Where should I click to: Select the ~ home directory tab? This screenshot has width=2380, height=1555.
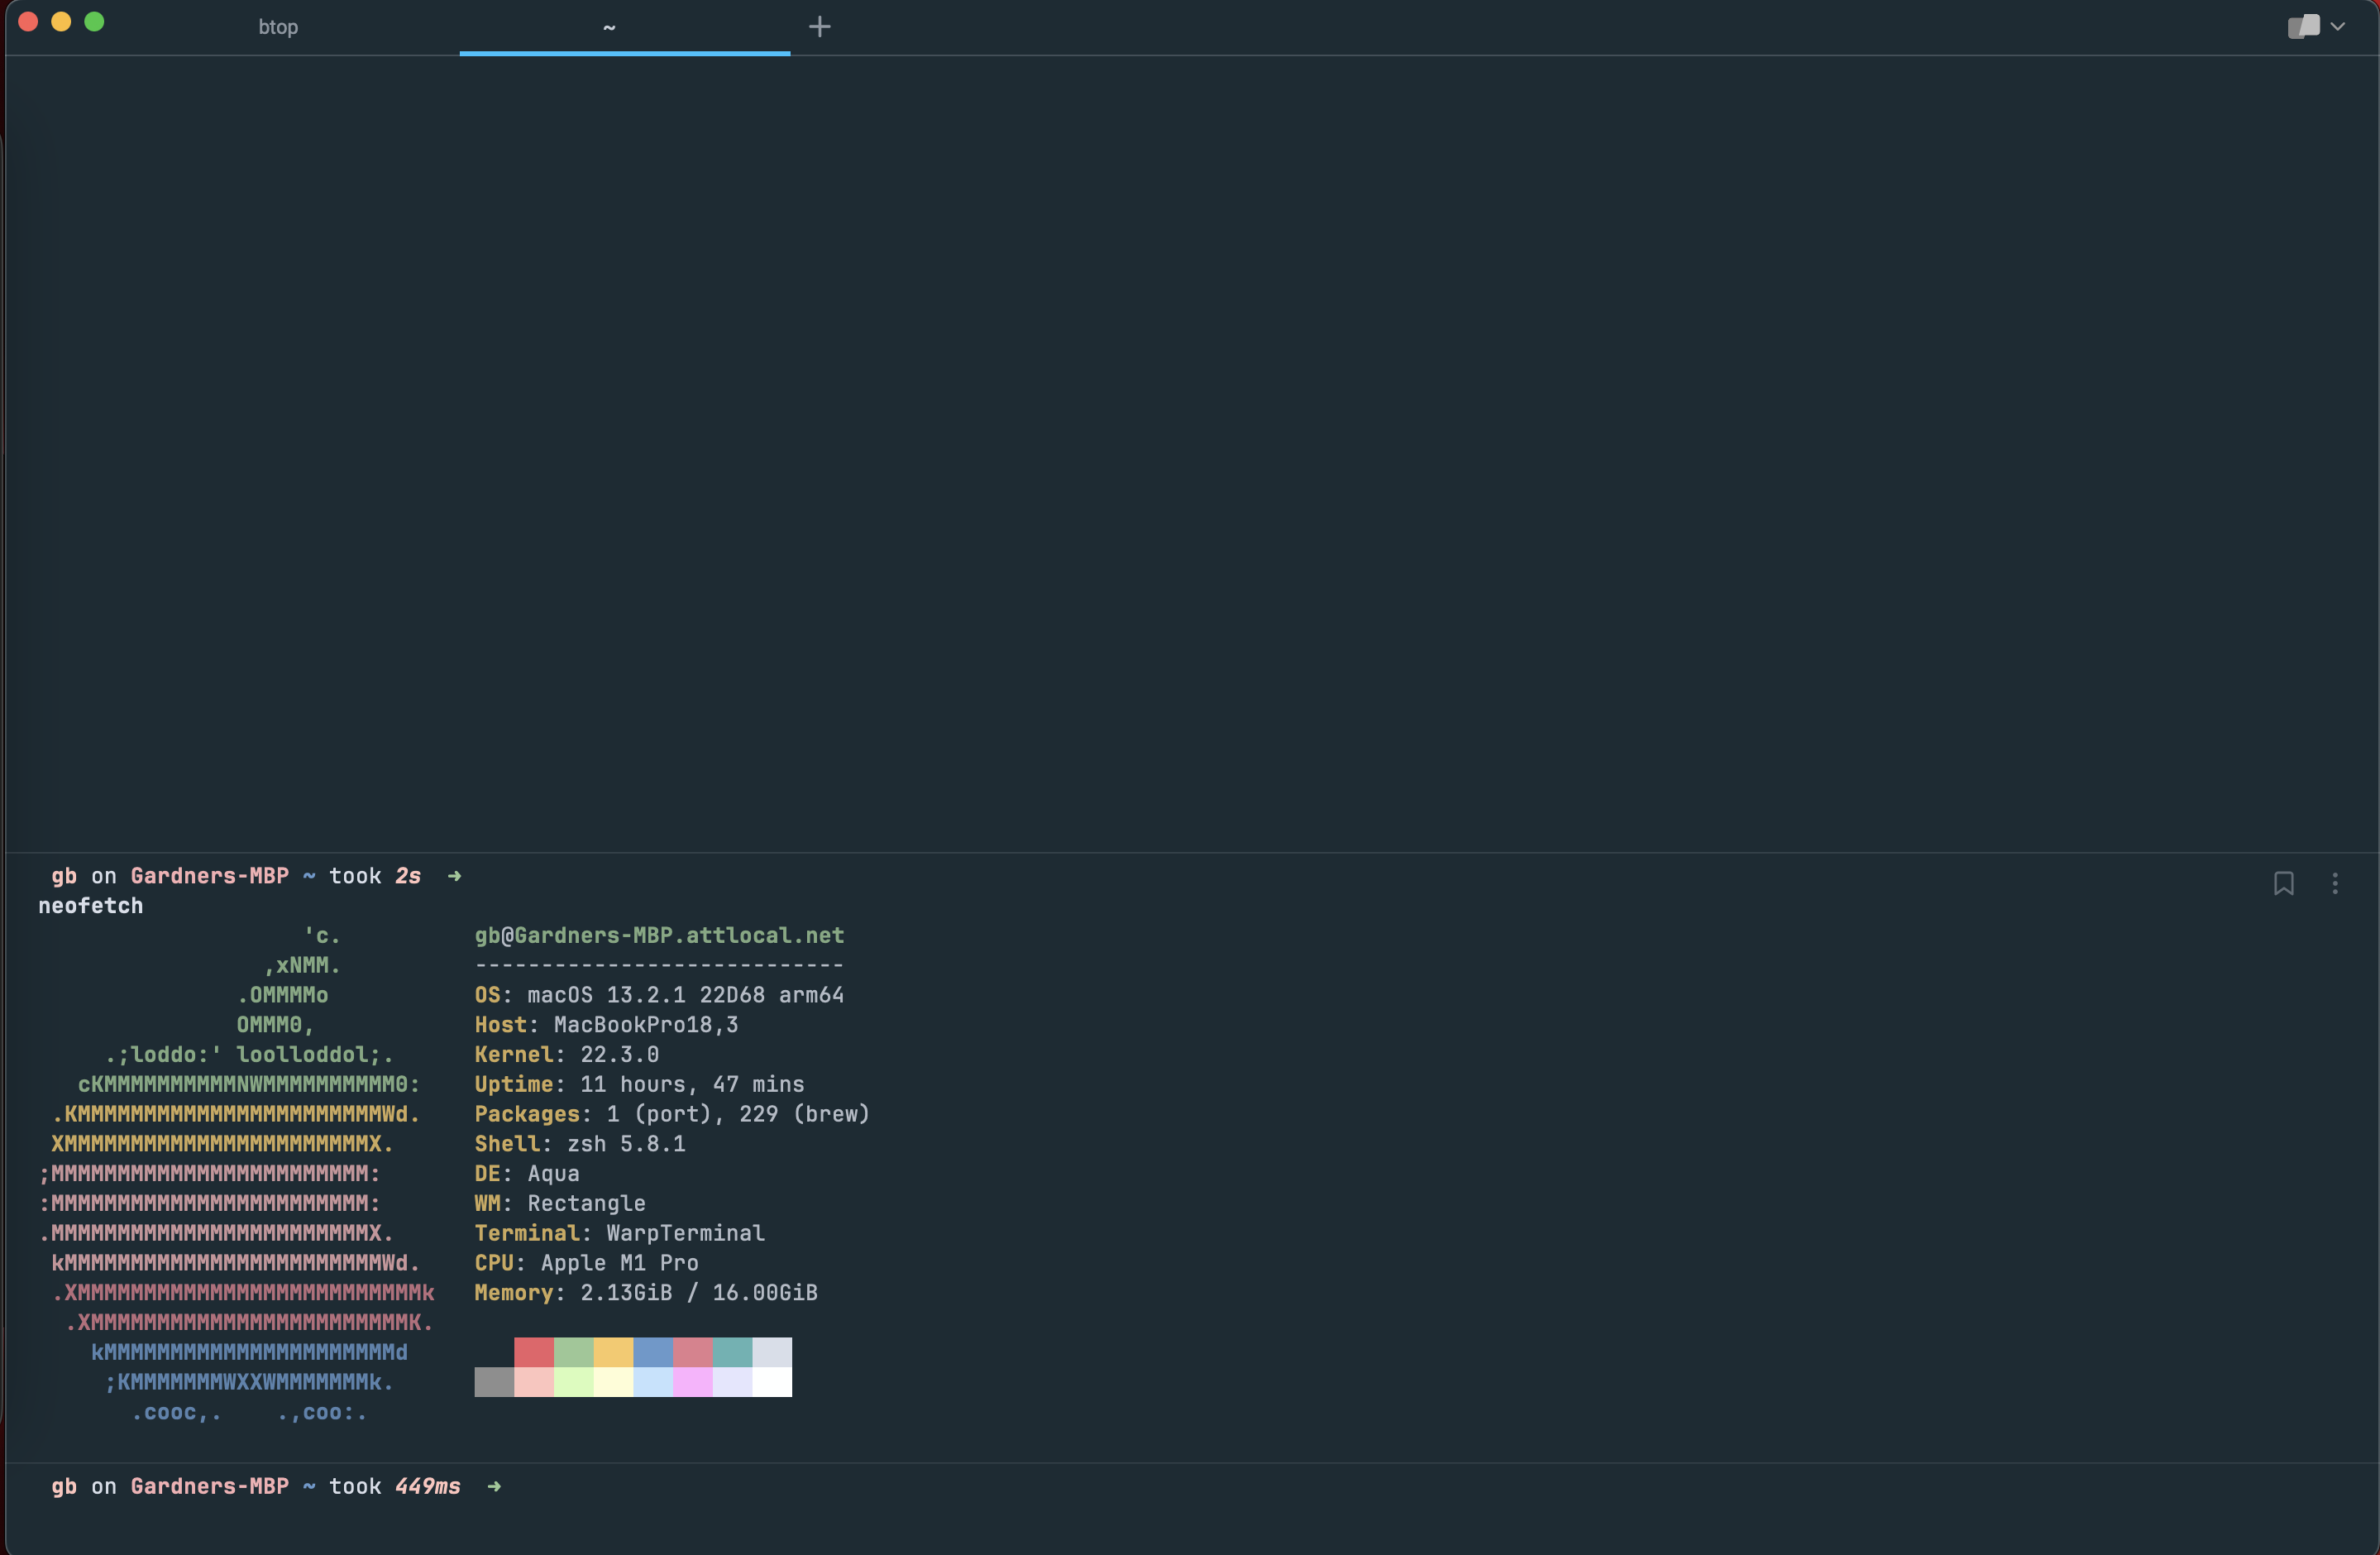pyautogui.click(x=609, y=27)
